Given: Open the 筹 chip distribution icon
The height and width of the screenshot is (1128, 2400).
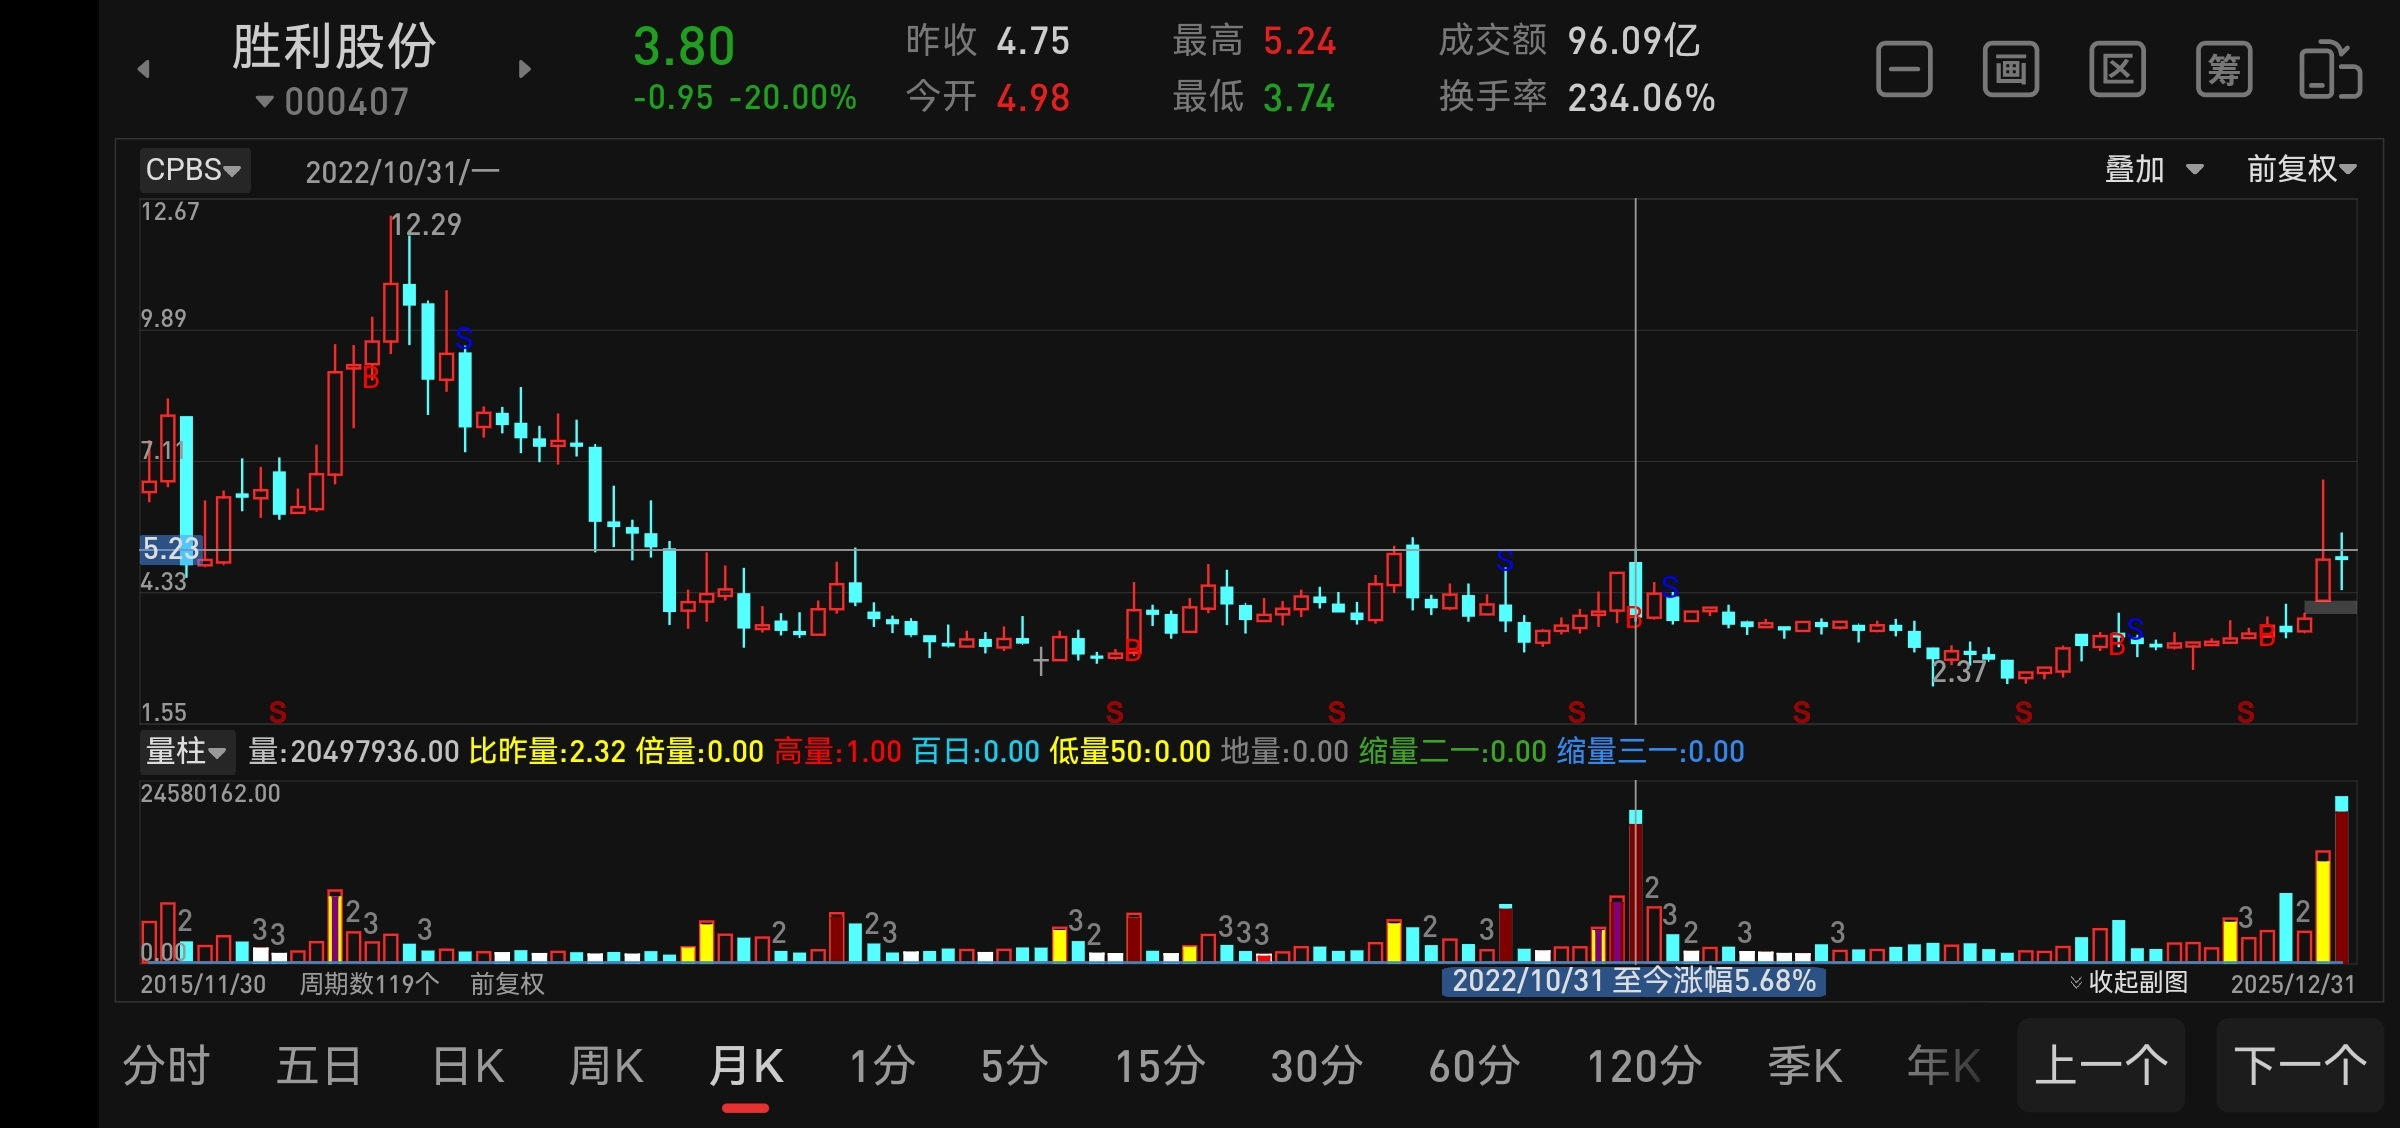Looking at the screenshot, I should (x=2224, y=70).
